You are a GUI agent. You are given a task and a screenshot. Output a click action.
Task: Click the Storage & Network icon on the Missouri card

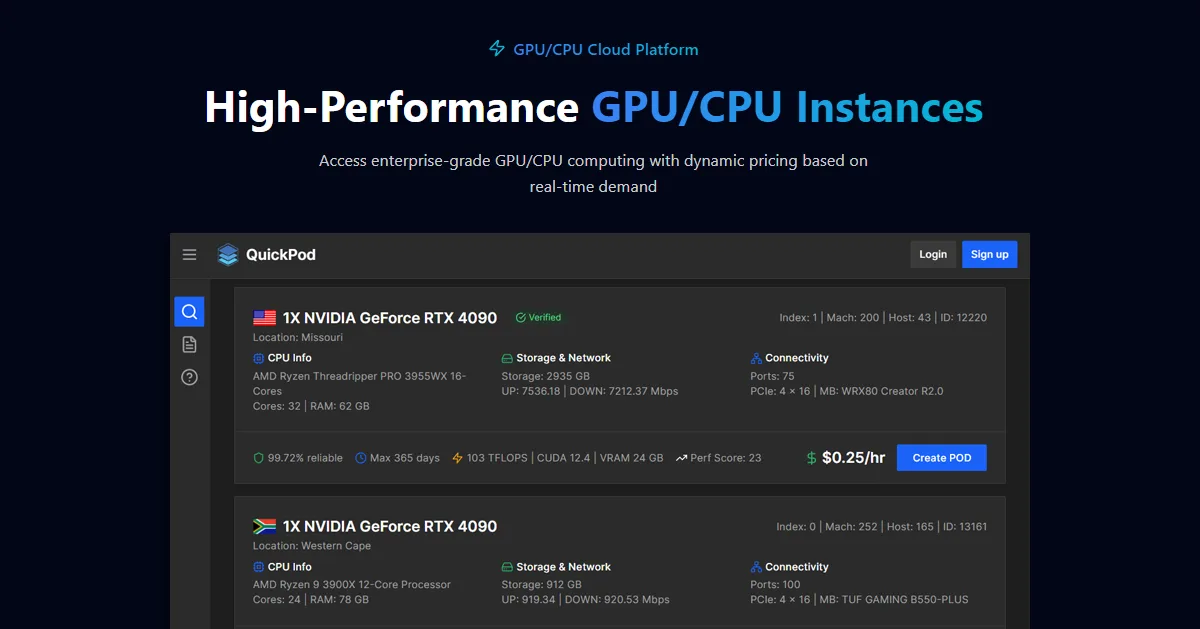507,358
